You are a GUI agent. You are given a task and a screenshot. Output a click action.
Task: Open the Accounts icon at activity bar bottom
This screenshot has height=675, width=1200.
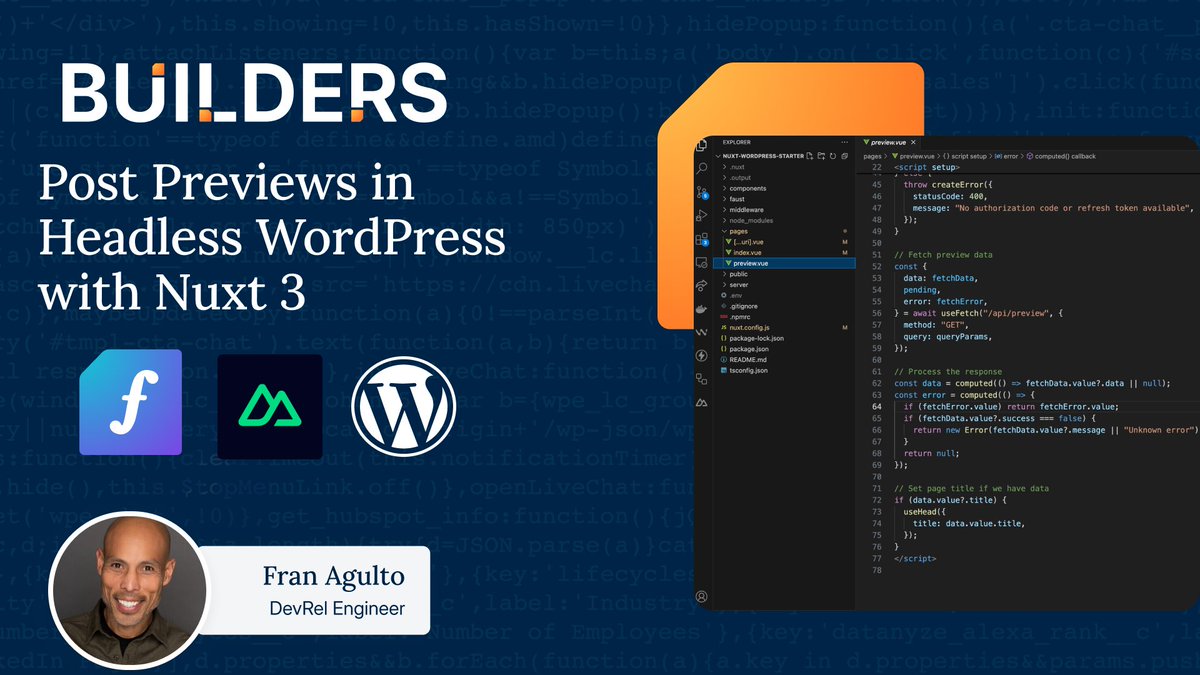click(x=702, y=597)
